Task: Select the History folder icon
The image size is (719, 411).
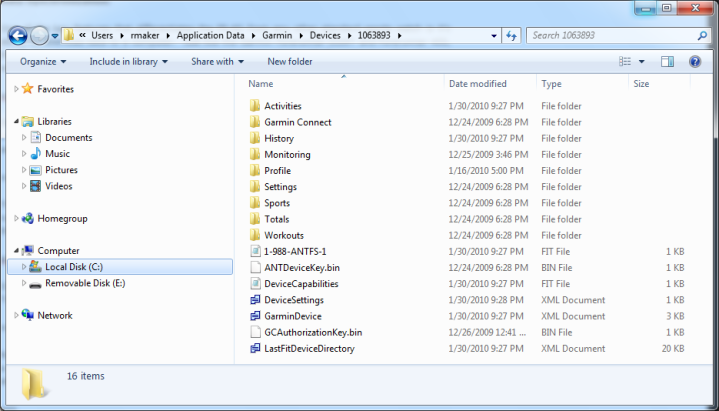Action: (255, 138)
